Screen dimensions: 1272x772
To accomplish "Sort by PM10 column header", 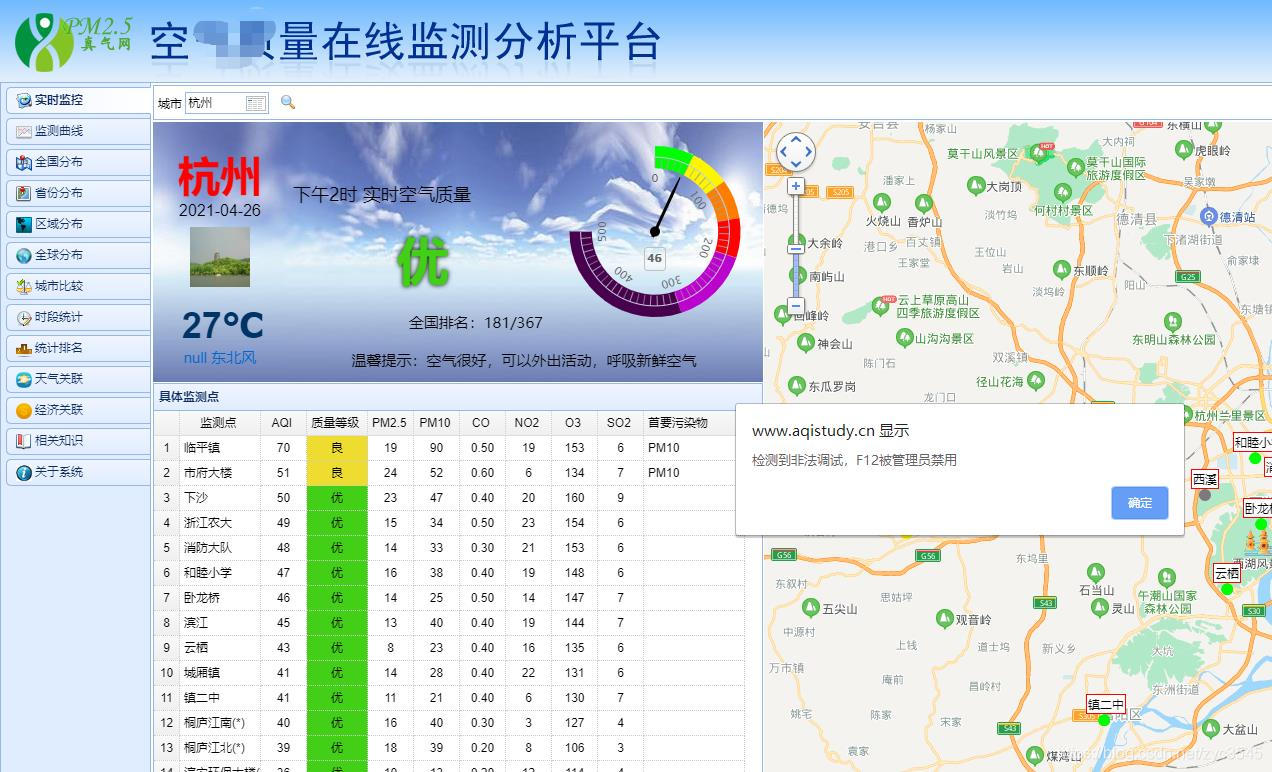I will coord(435,423).
